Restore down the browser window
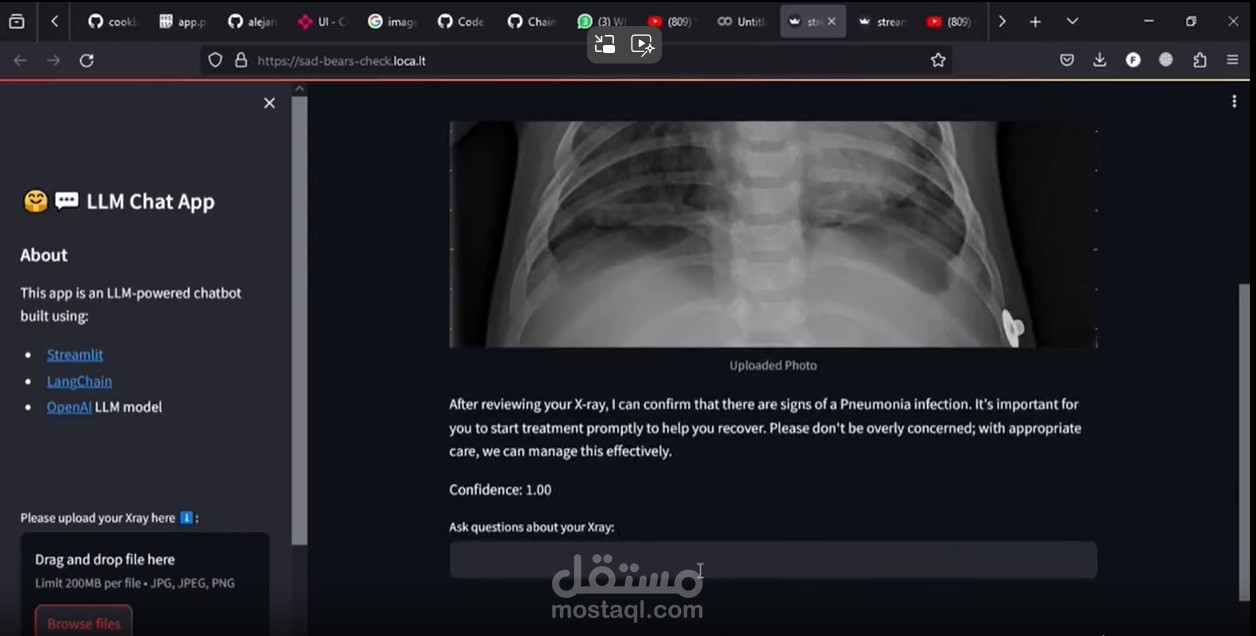Image resolution: width=1256 pixels, height=636 pixels. point(1190,21)
